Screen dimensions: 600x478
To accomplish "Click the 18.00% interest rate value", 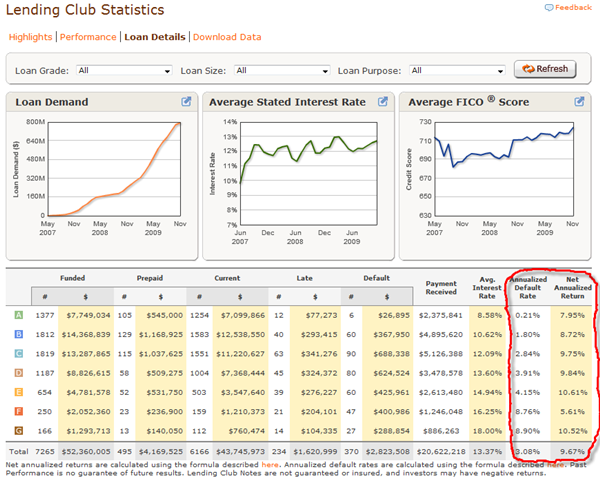I will 487,431.
